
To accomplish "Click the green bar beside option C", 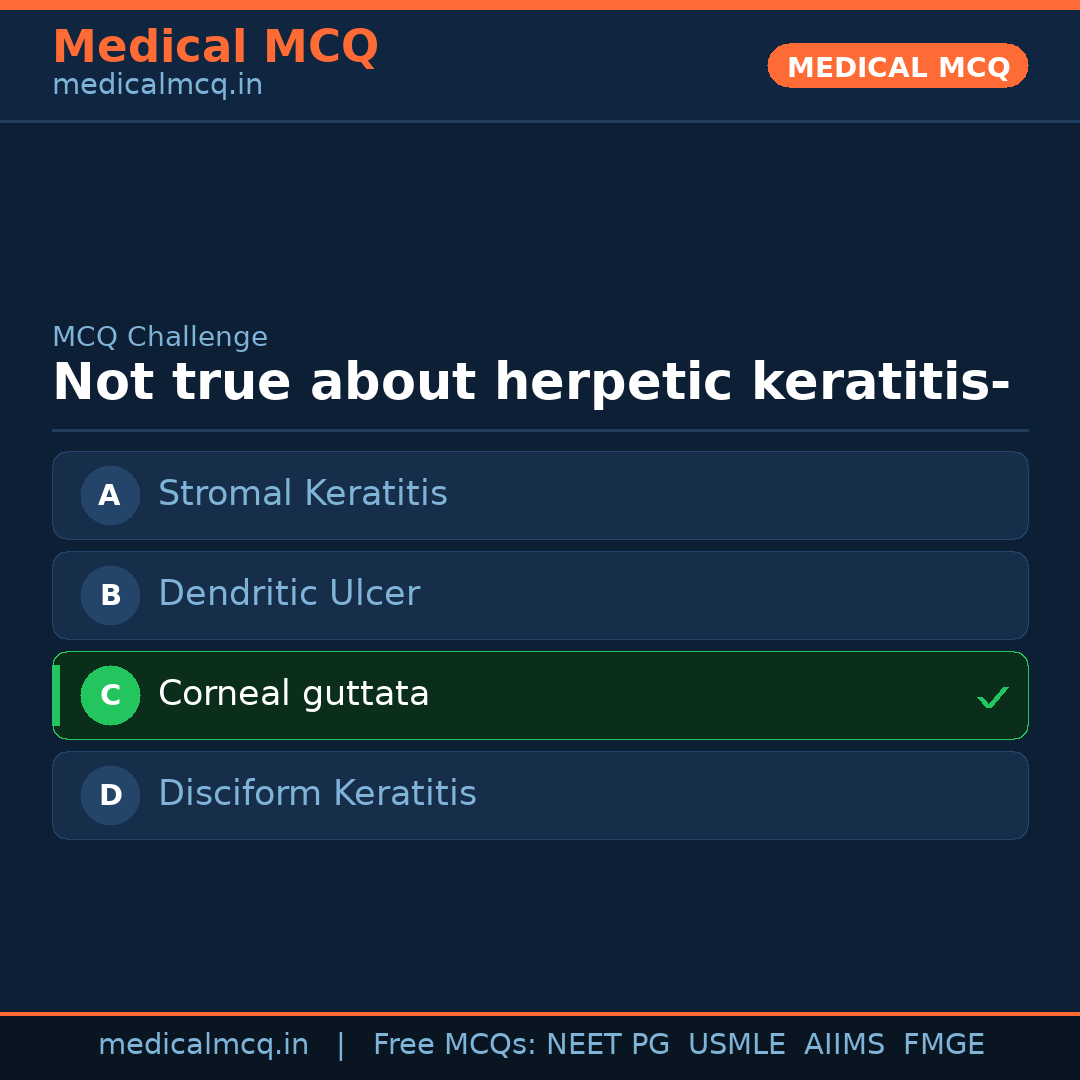I will (x=56, y=695).
